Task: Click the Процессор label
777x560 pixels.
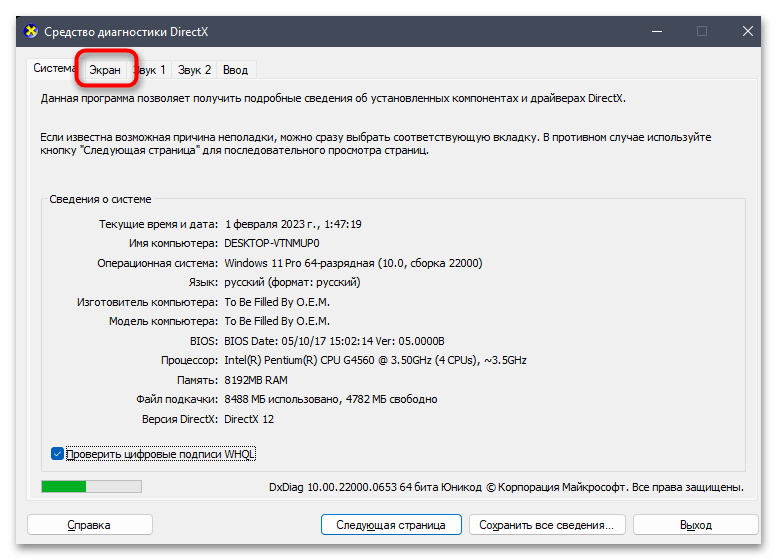Action: (189, 360)
